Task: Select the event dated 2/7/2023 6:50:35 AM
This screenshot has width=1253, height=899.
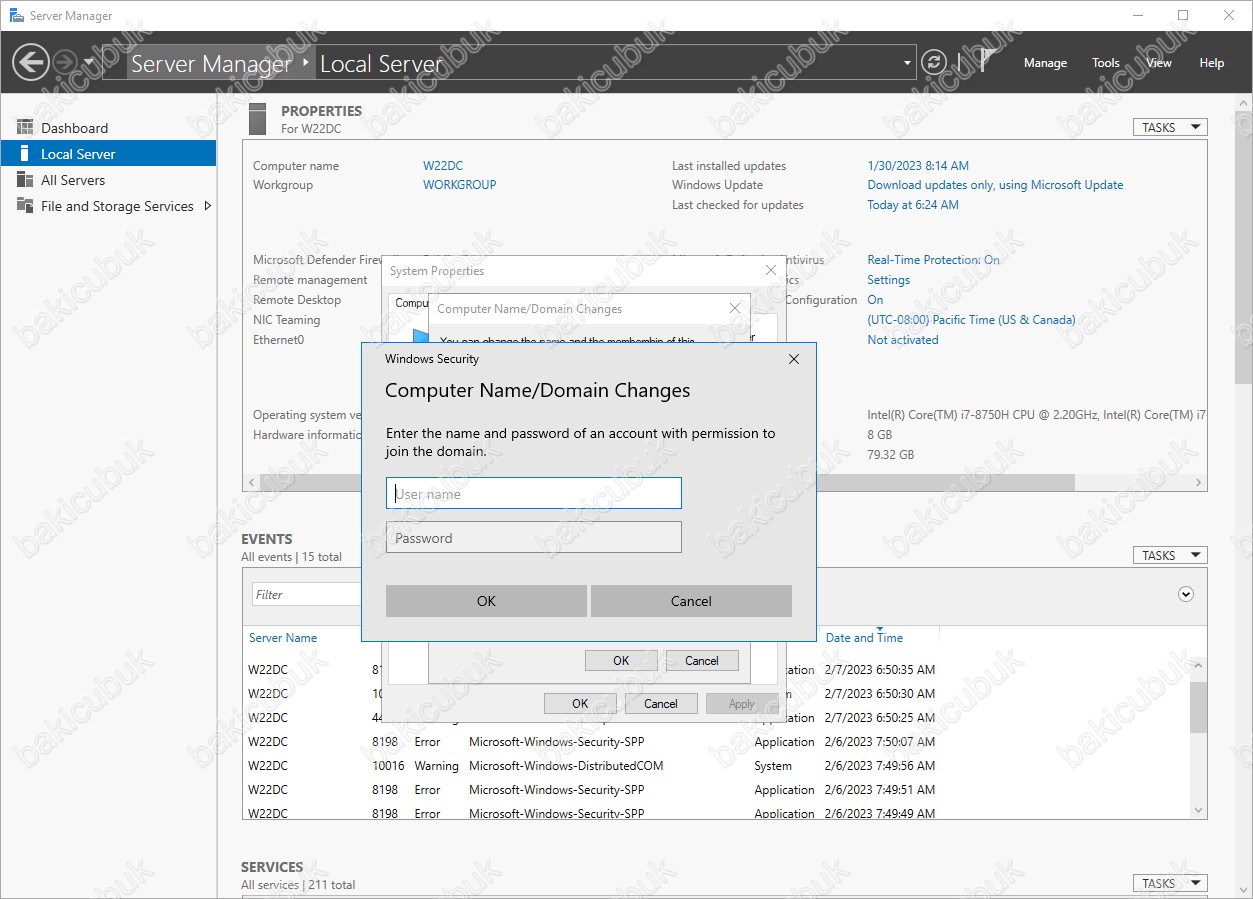Action: (880, 670)
